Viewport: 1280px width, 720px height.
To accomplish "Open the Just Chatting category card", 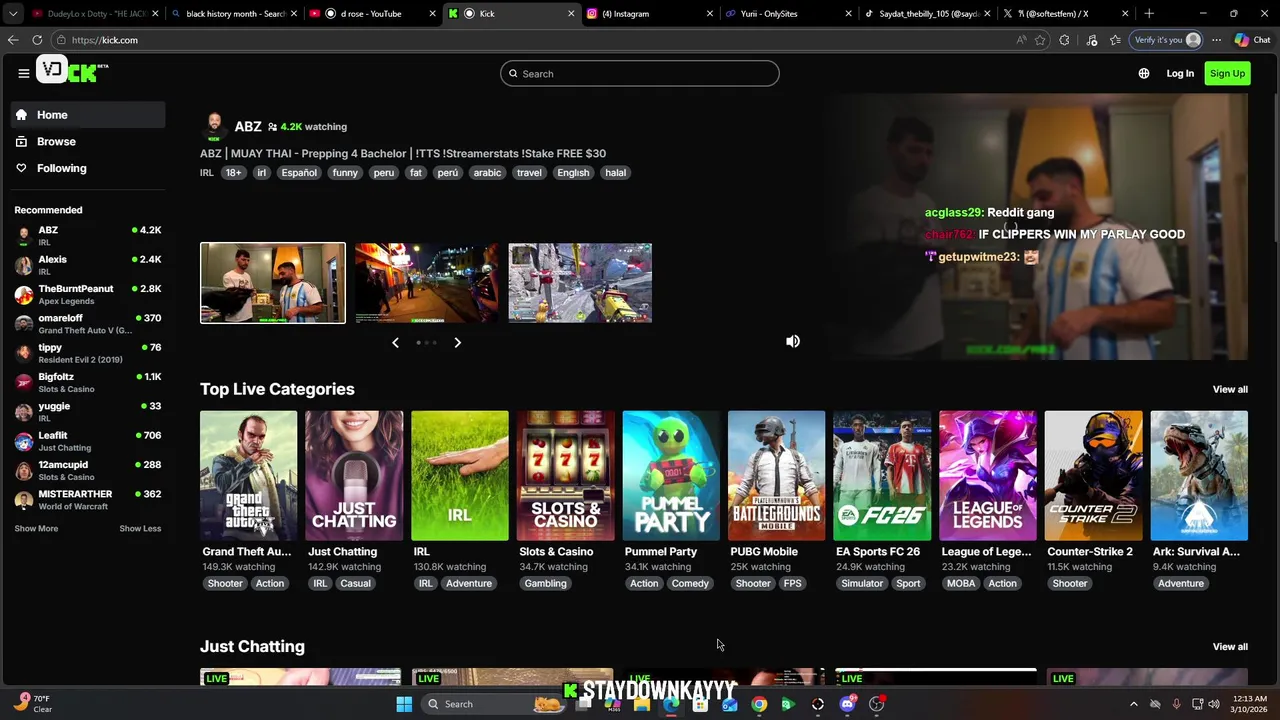I will [354, 476].
